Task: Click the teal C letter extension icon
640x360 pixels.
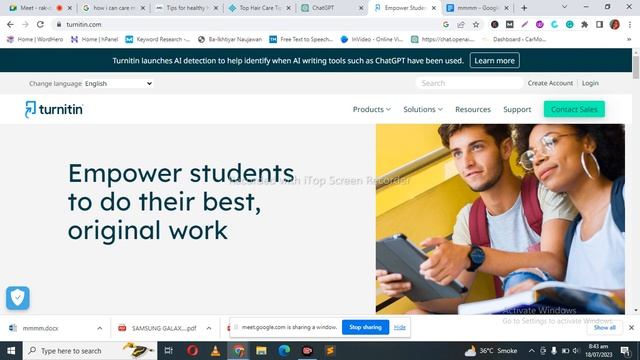Action: click(x=554, y=24)
